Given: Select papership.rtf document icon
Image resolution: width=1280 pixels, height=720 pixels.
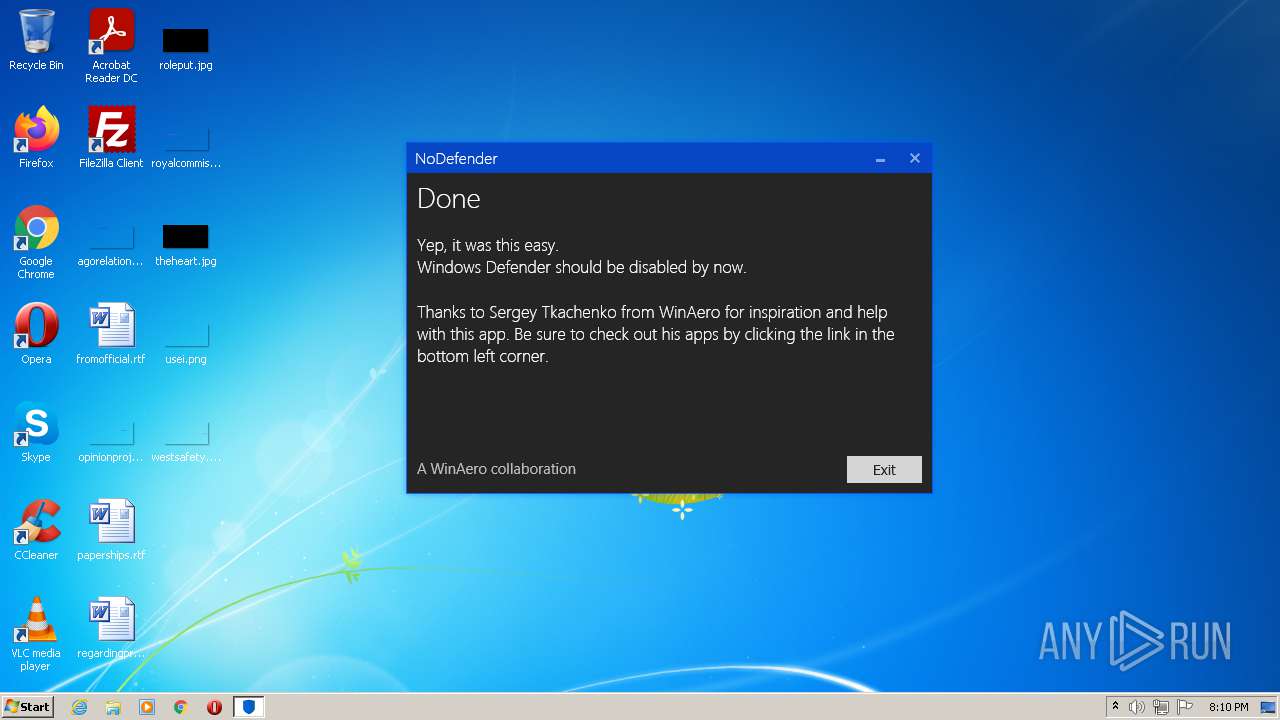Looking at the screenshot, I should pyautogui.click(x=111, y=530).
